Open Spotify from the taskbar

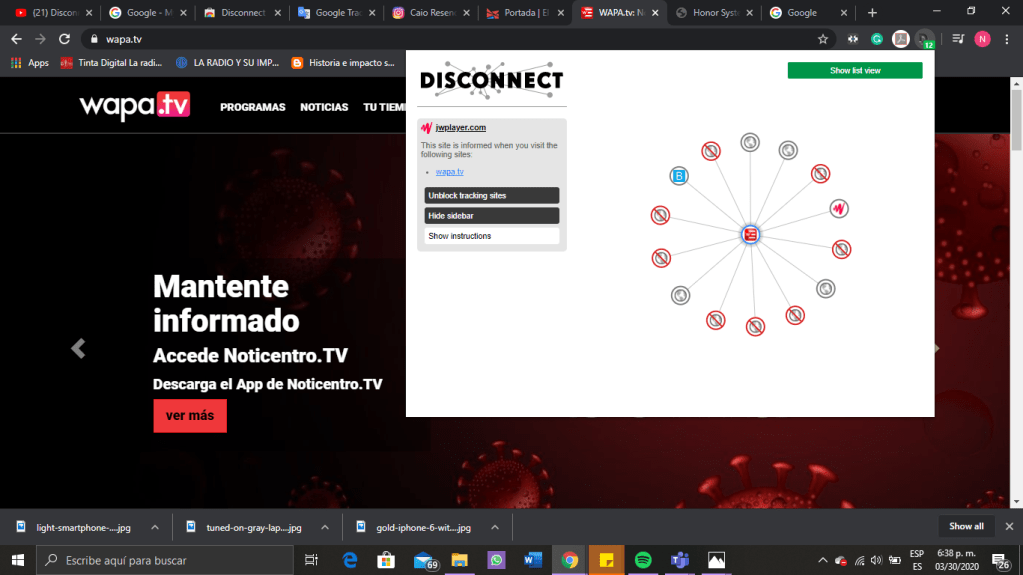point(643,560)
